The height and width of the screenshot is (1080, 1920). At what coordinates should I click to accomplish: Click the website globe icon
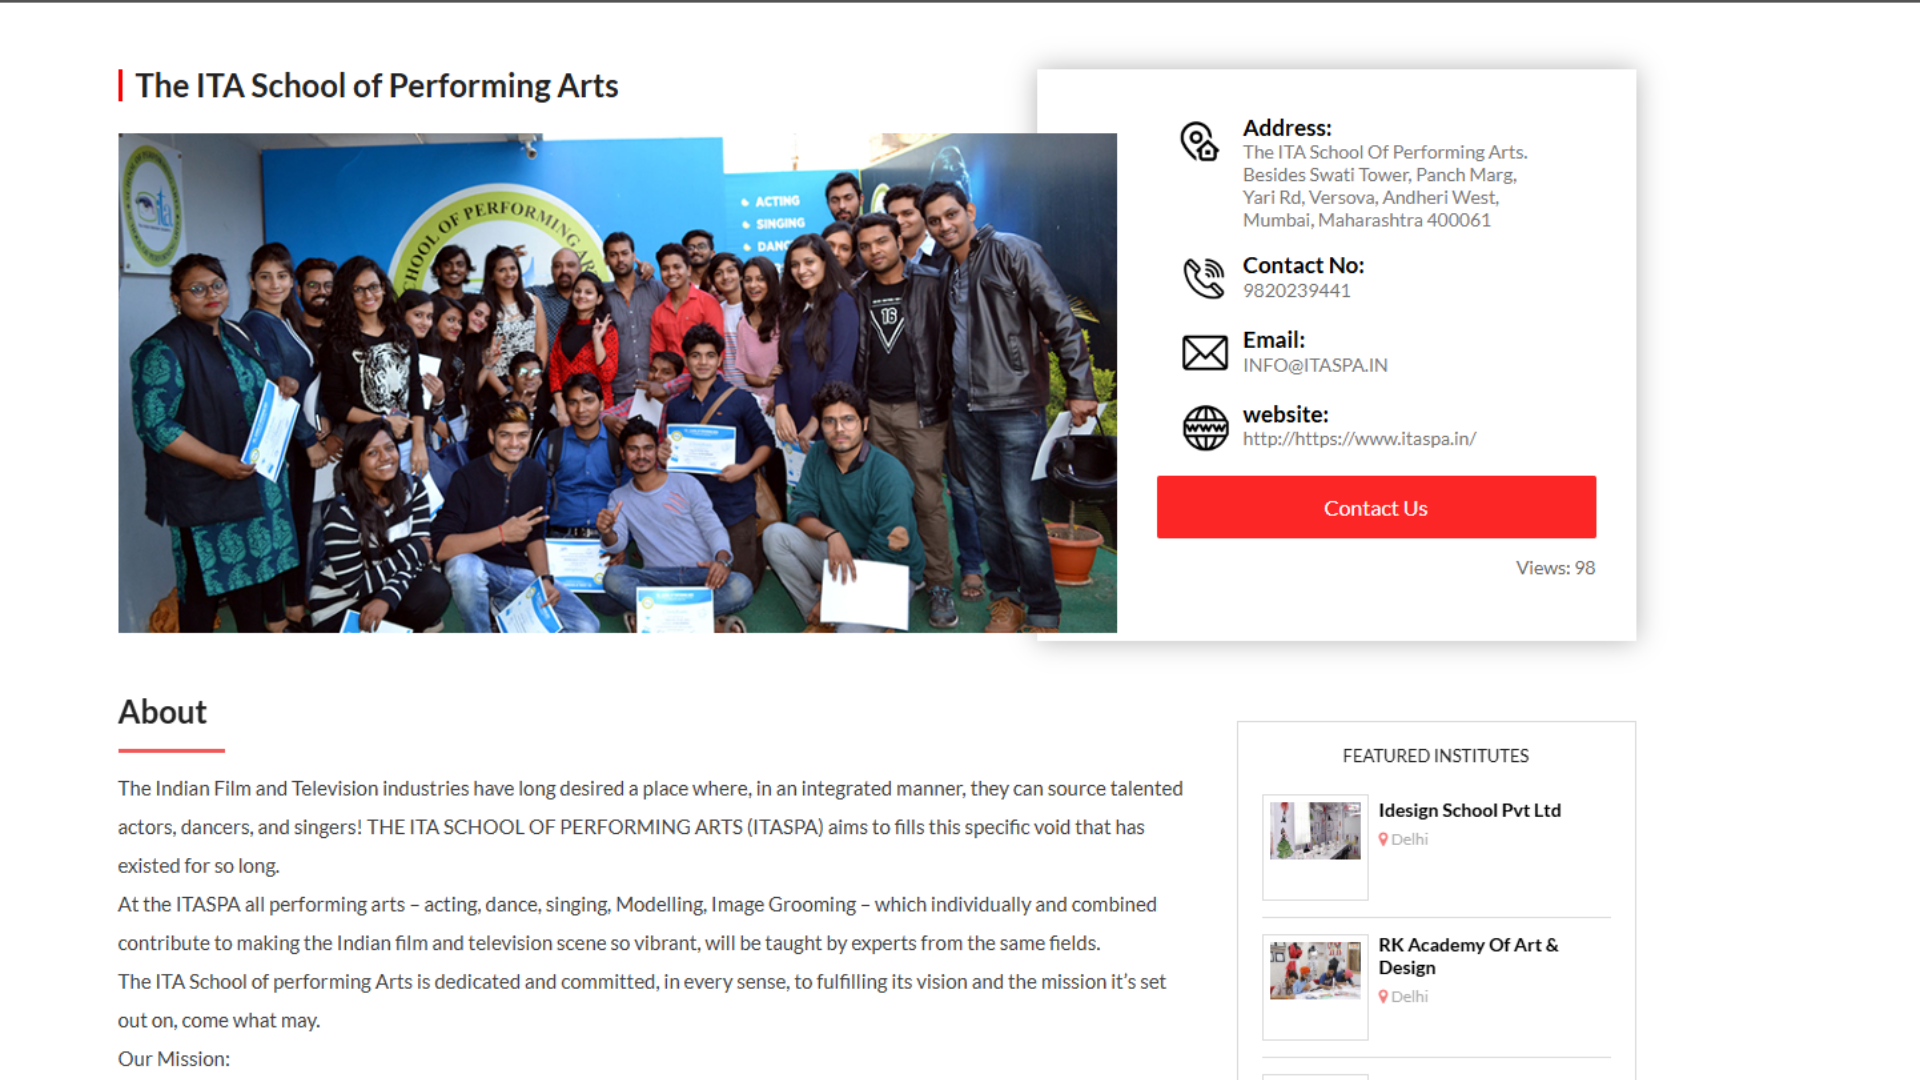coord(1205,428)
